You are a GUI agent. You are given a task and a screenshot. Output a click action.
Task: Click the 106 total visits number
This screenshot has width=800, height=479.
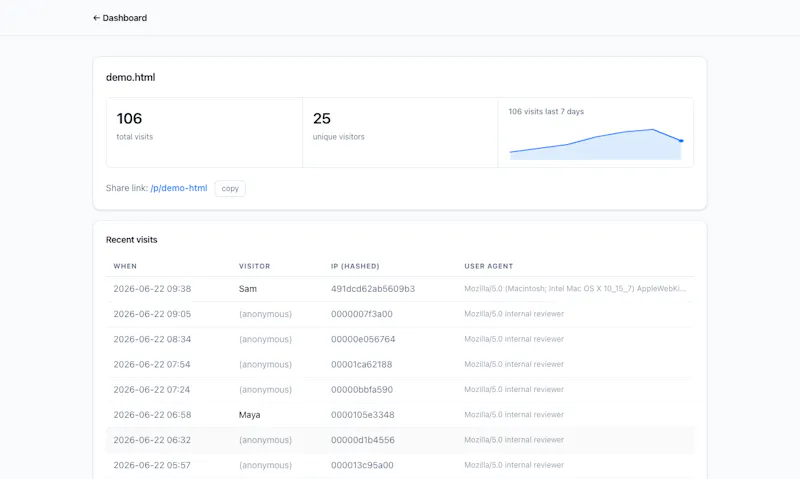point(129,118)
